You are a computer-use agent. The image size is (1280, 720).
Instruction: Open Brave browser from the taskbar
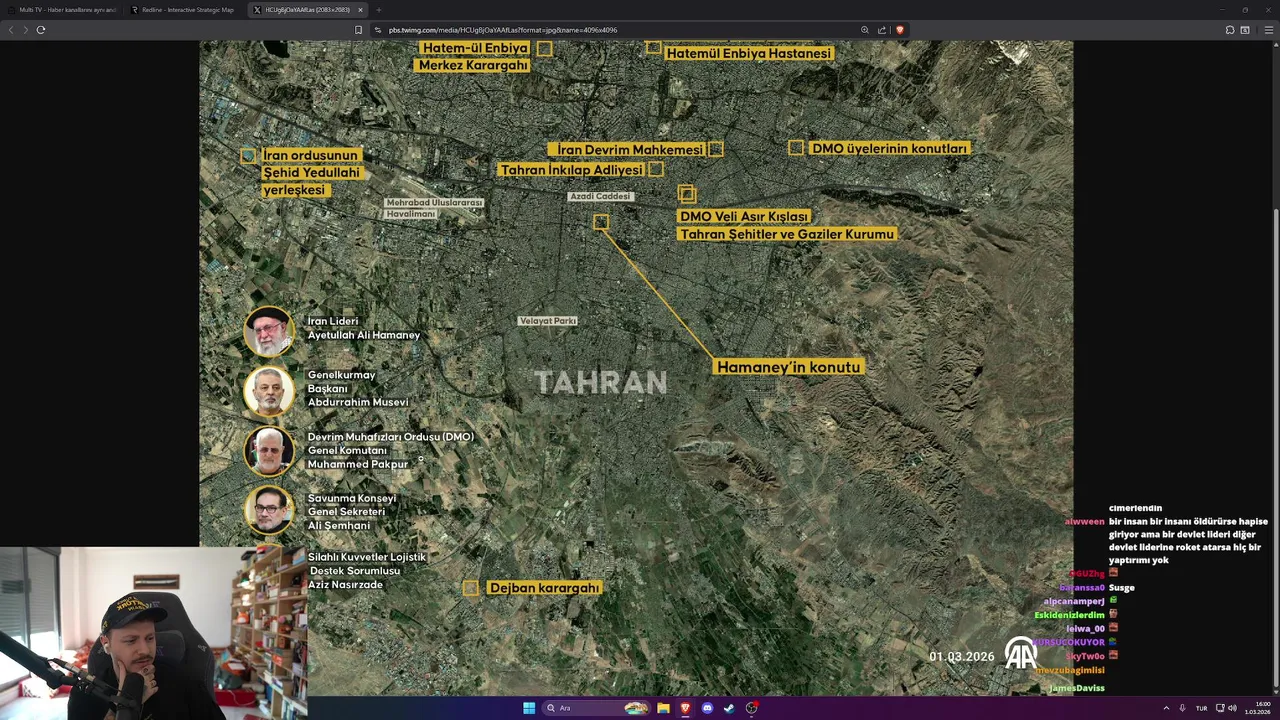(x=685, y=708)
